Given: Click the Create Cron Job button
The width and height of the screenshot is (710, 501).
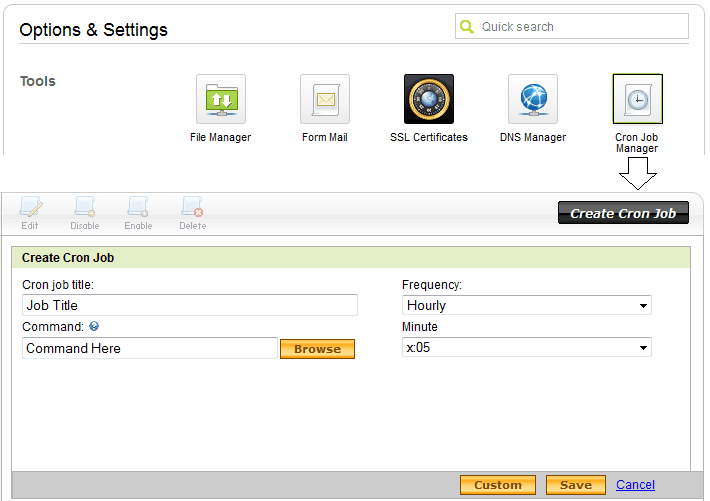Looking at the screenshot, I should pos(623,213).
